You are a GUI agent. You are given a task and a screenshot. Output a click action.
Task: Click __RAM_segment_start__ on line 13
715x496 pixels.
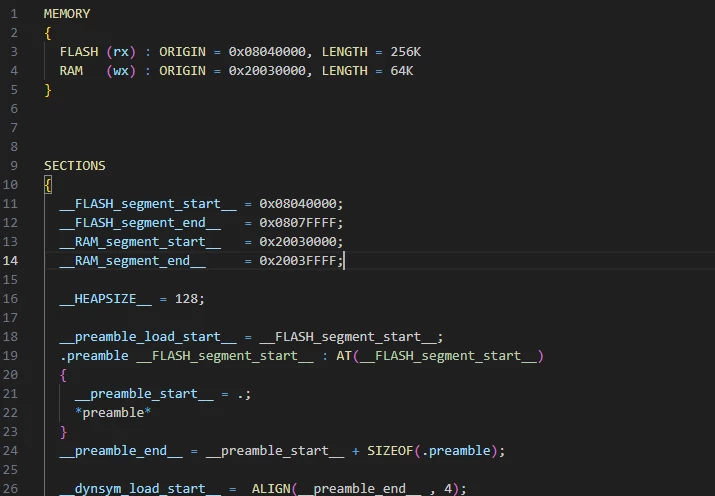click(x=140, y=242)
